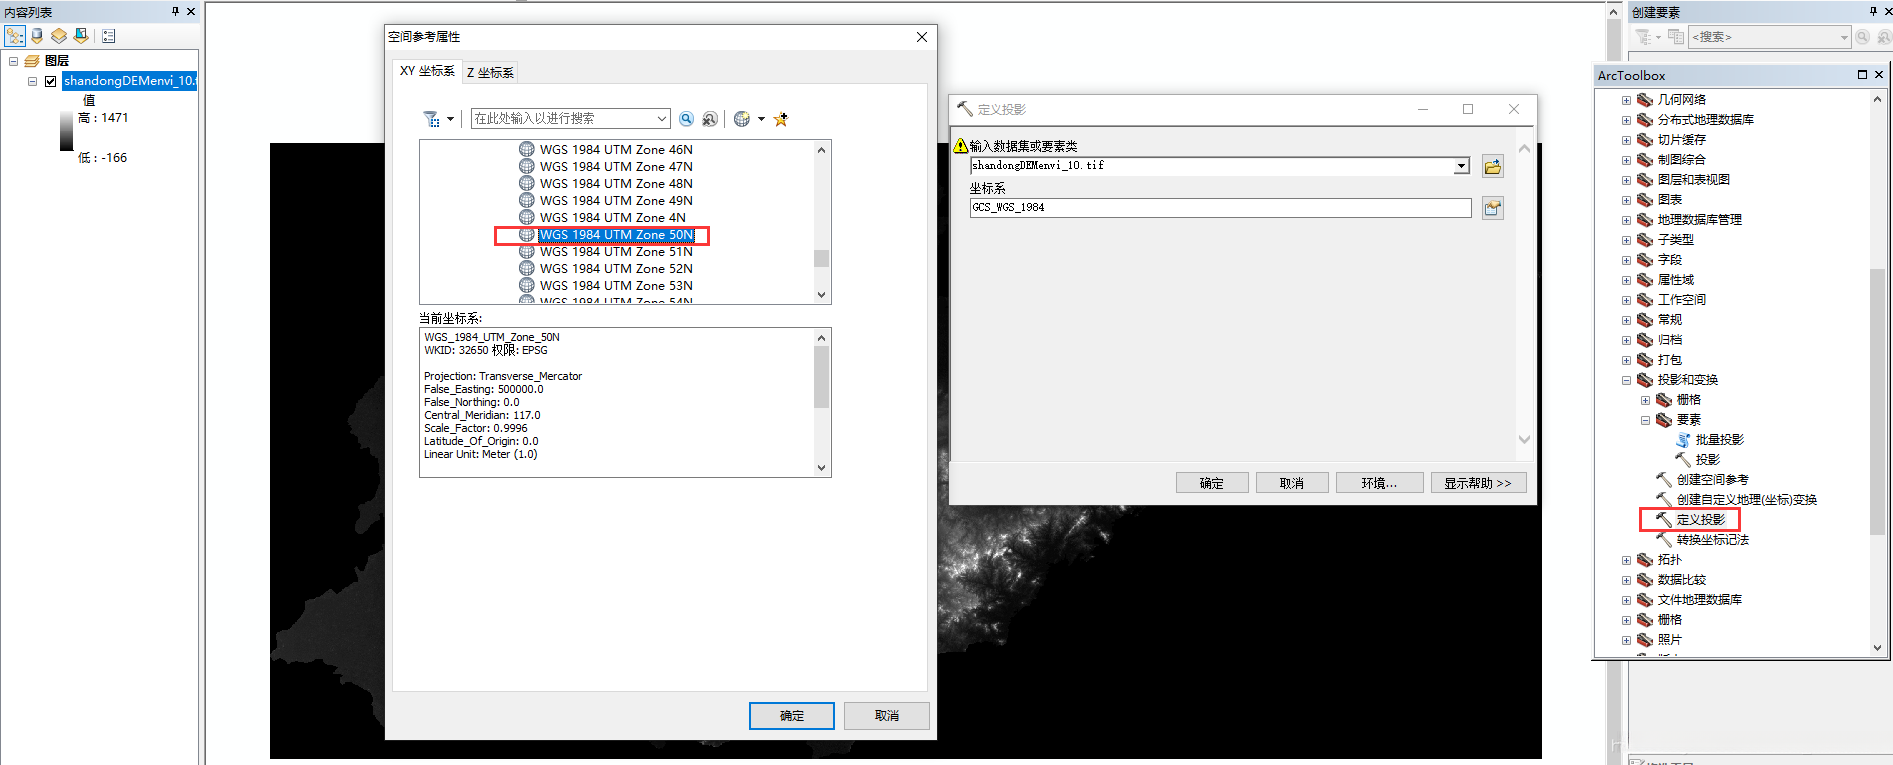Click the add to favorites star icon
The image size is (1893, 765).
coord(781,119)
